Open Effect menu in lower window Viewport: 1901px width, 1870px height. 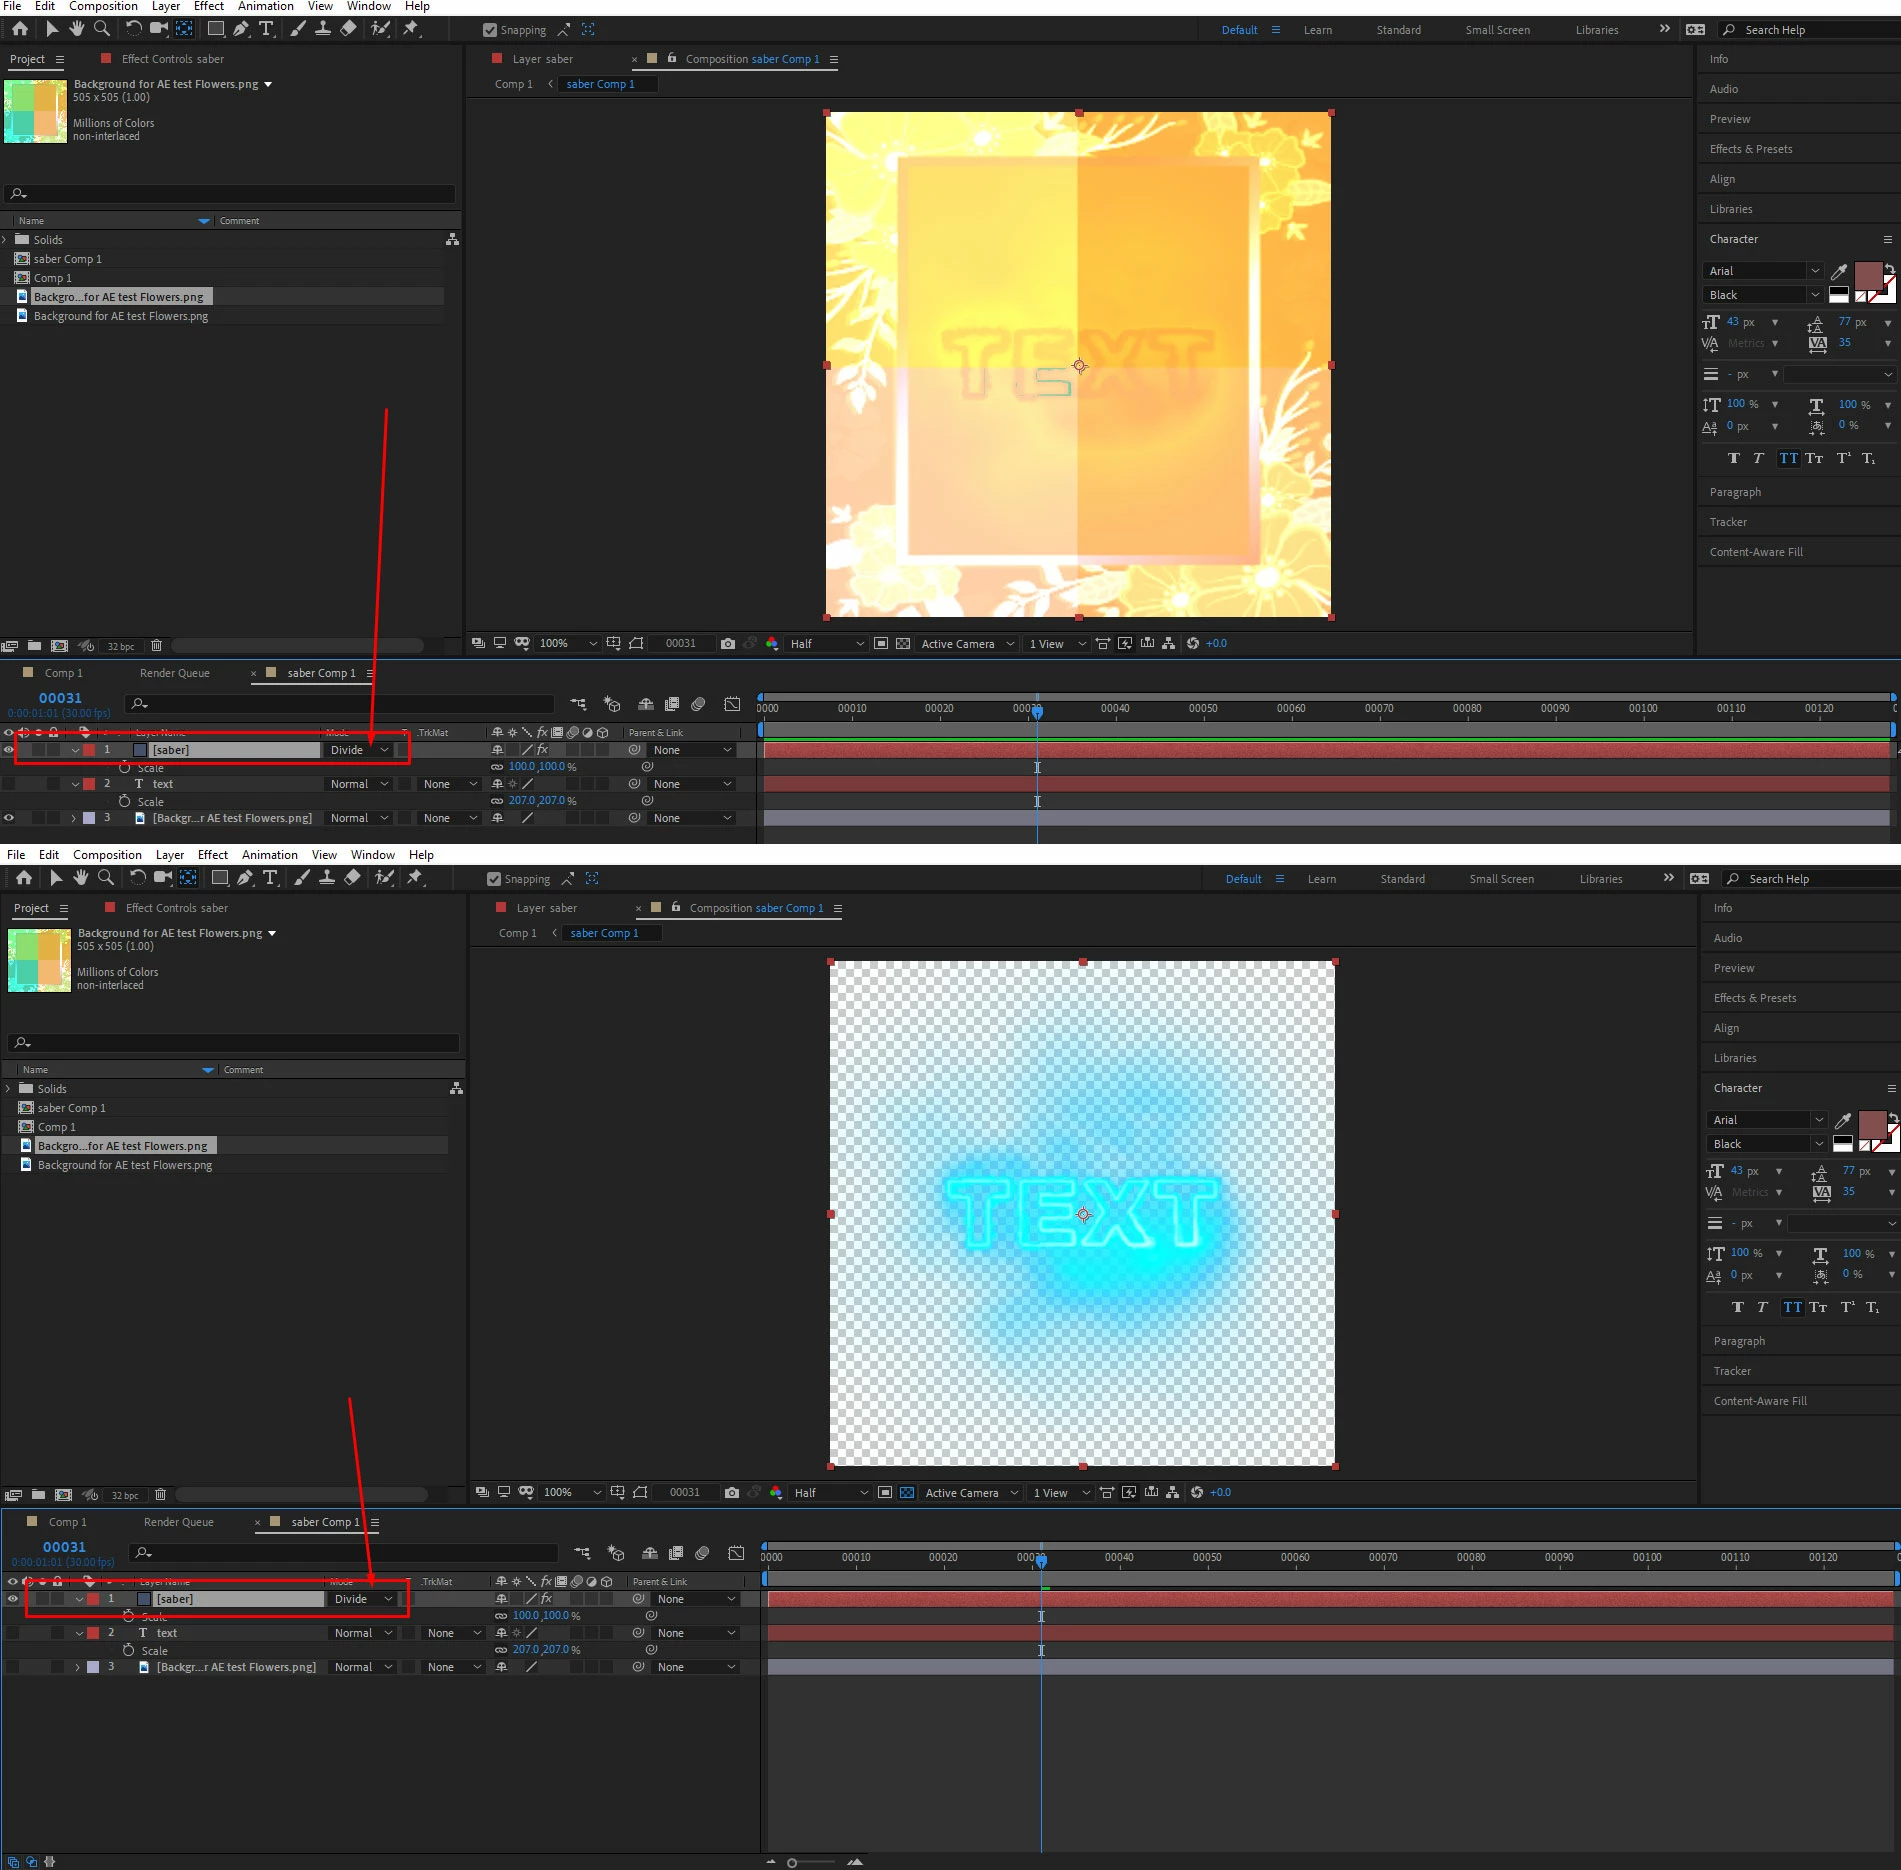213,855
